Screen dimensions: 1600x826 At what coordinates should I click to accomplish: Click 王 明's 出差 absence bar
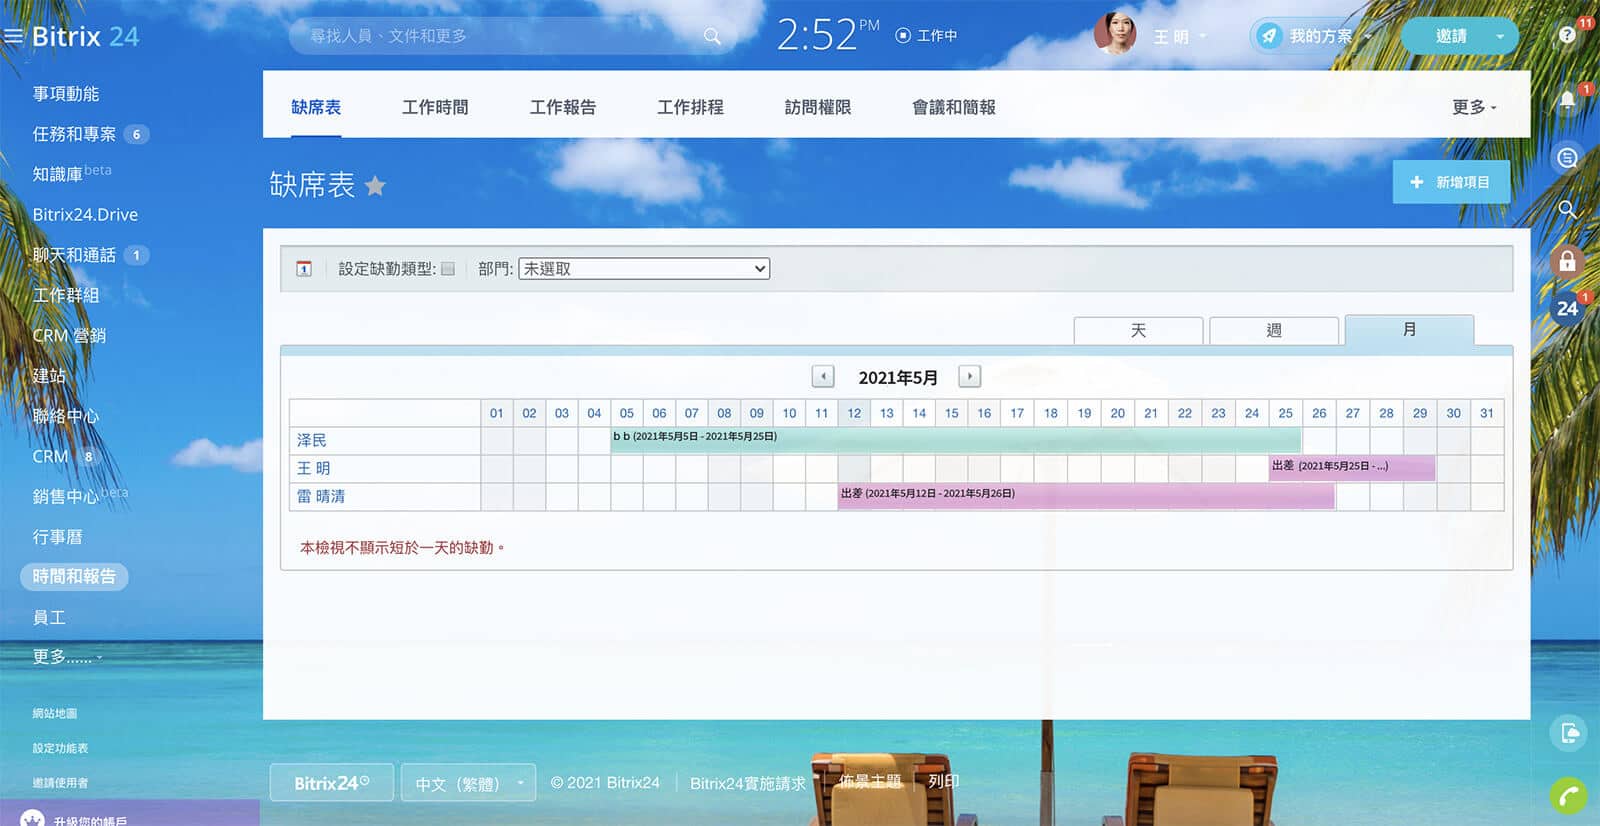[x=1352, y=467]
